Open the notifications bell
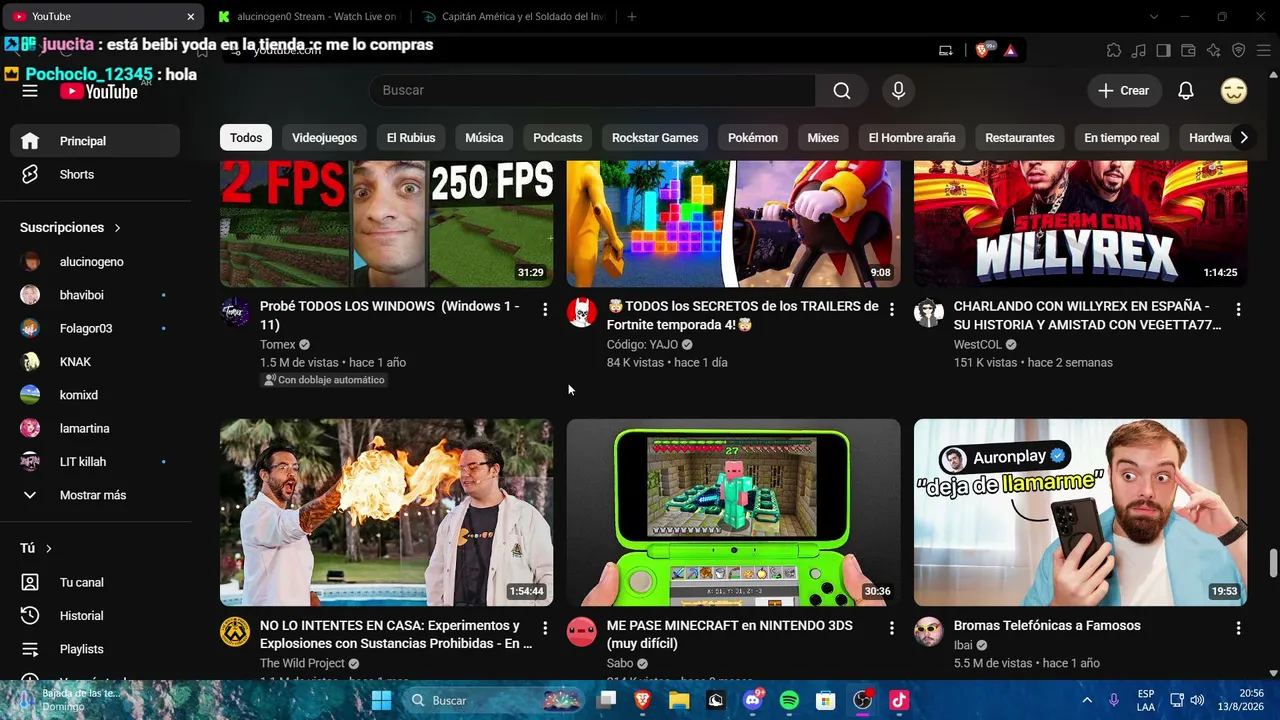The width and height of the screenshot is (1280, 720). tap(1186, 91)
